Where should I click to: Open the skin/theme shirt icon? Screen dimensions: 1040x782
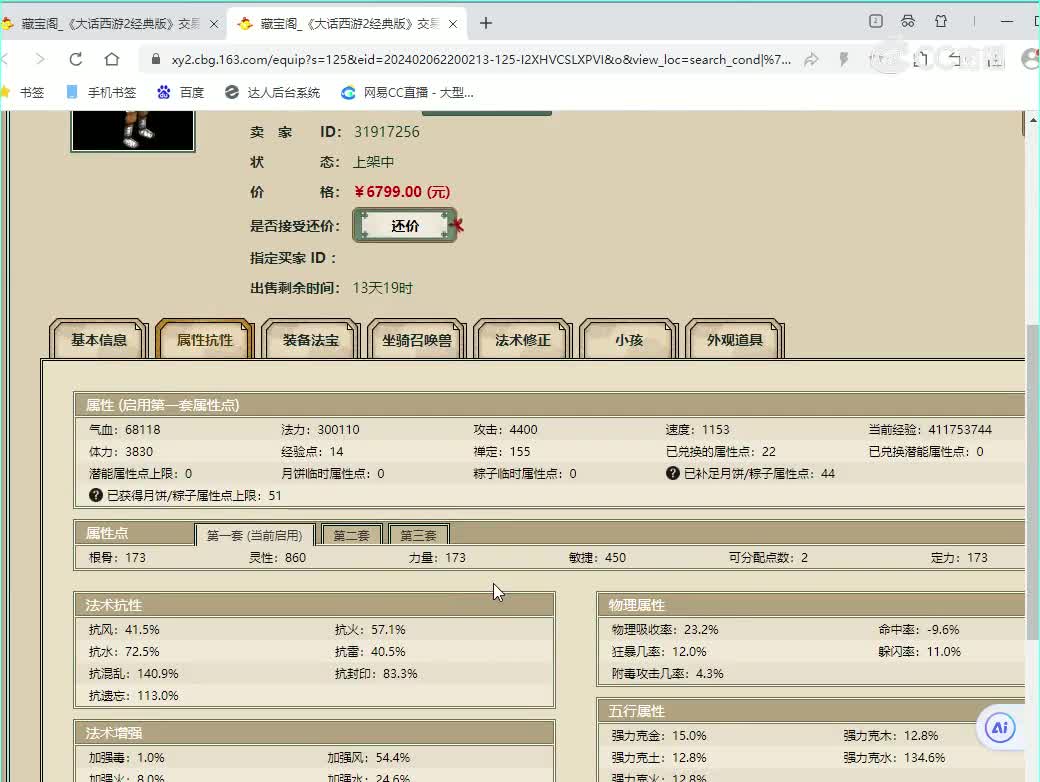pyautogui.click(x=941, y=21)
